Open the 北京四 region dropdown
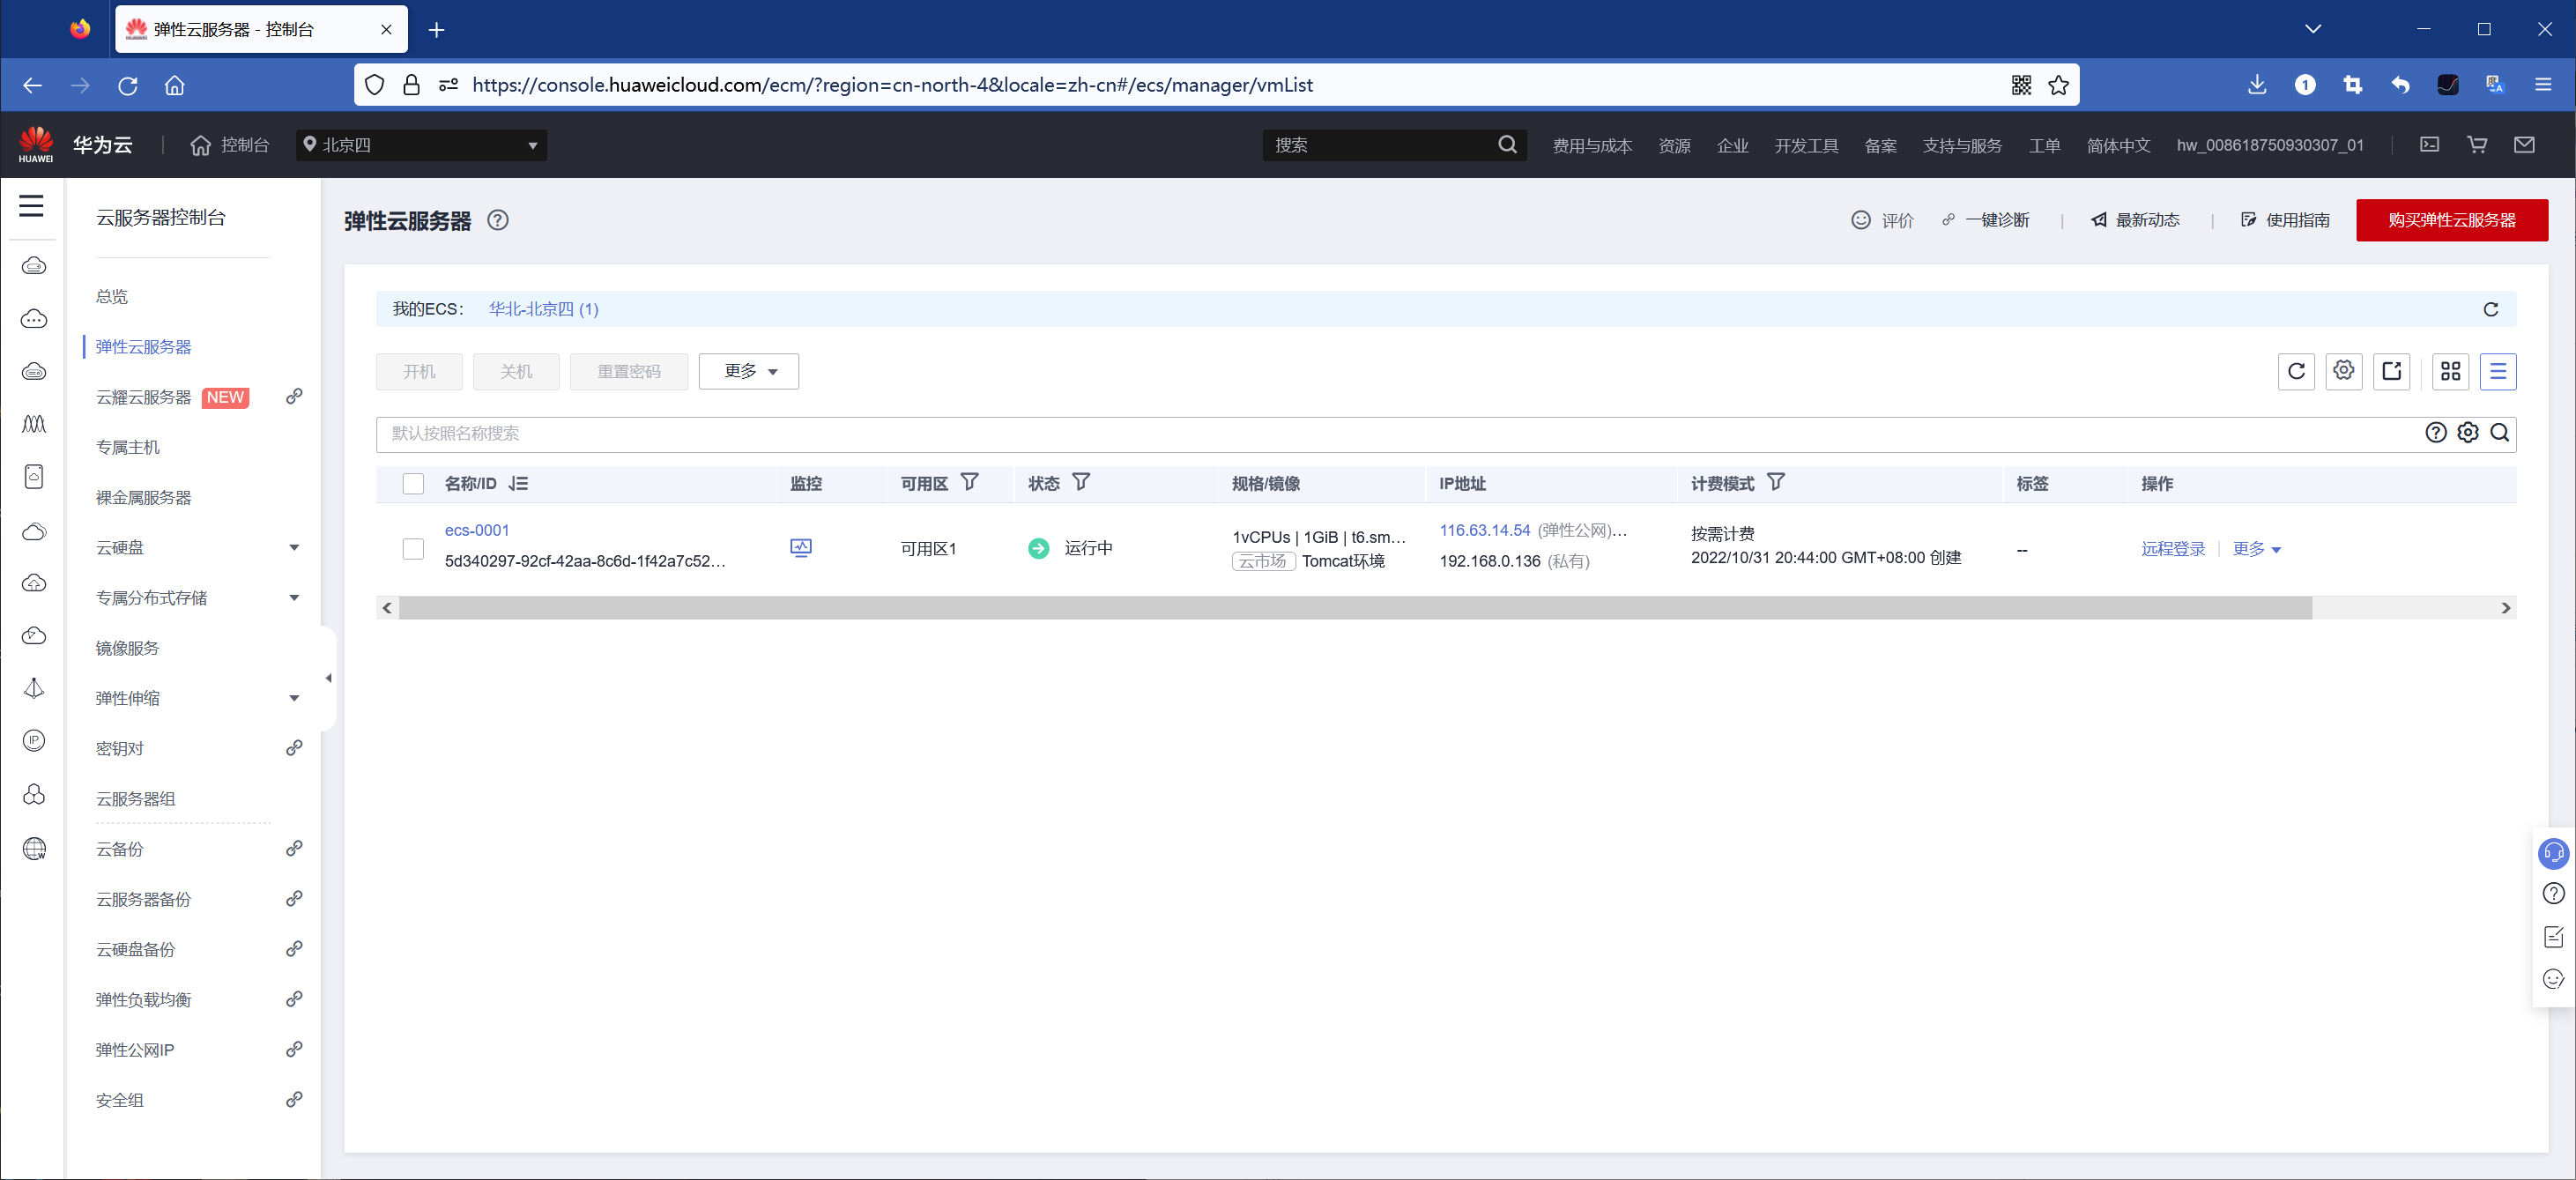This screenshot has height=1180, width=2576. click(x=421, y=145)
